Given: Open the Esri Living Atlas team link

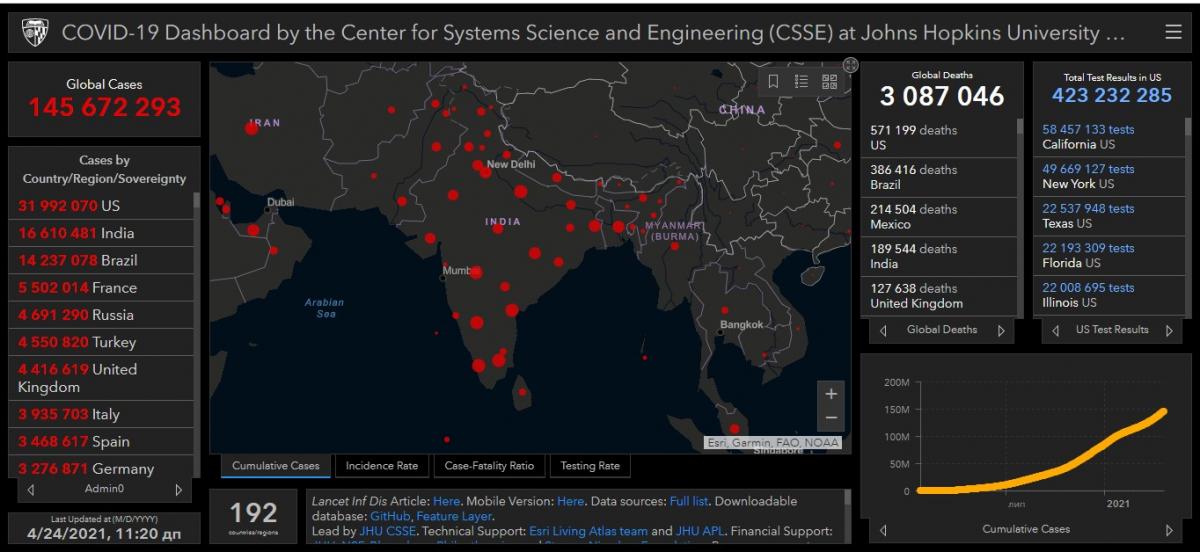Looking at the screenshot, I should [x=589, y=531].
